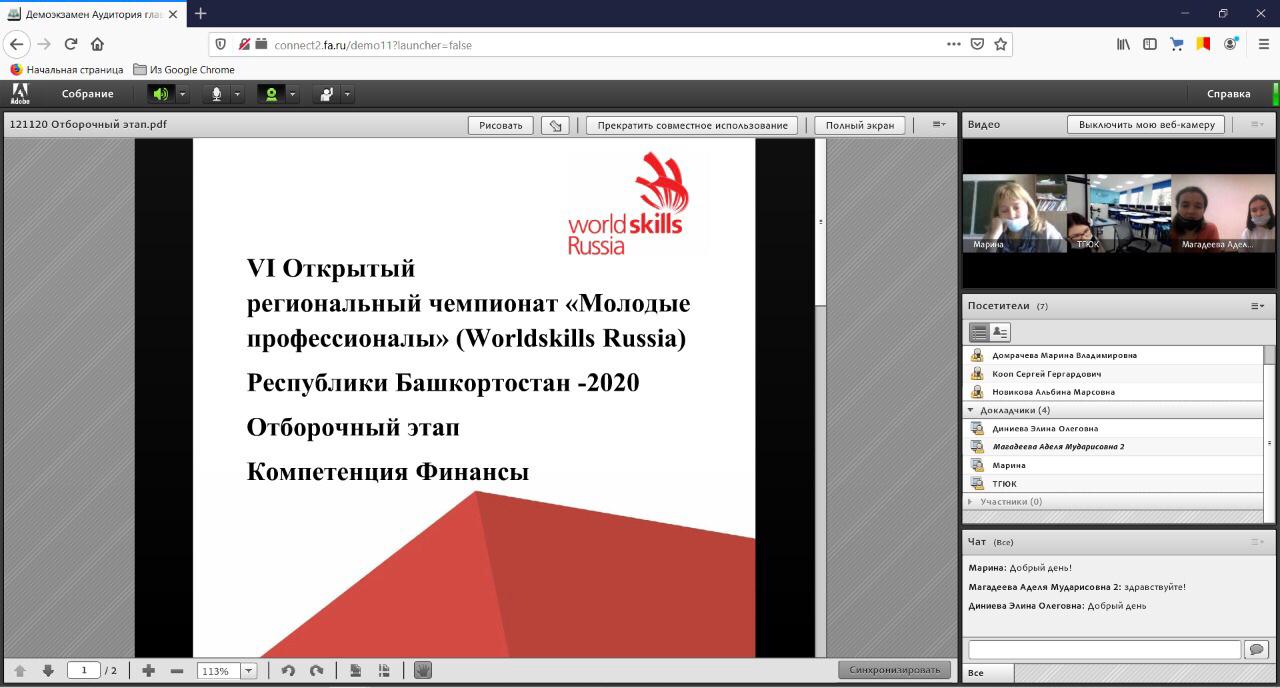
Task: Open the zoom percentage dropdown
Action: (x=249, y=671)
